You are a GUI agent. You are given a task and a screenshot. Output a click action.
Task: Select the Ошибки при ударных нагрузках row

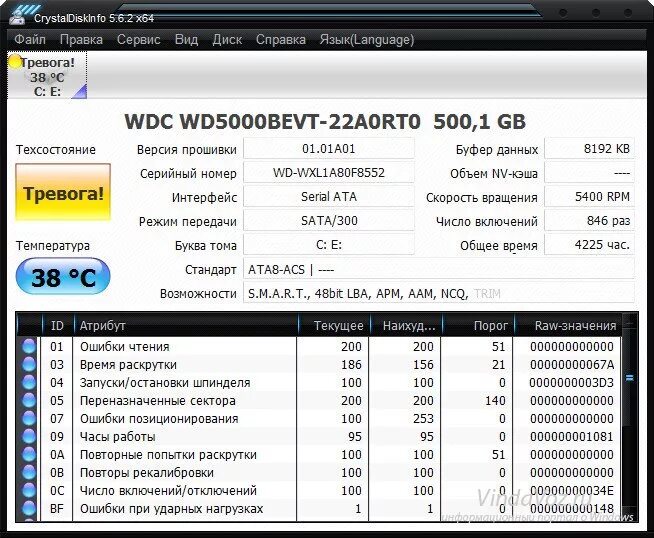(319, 508)
